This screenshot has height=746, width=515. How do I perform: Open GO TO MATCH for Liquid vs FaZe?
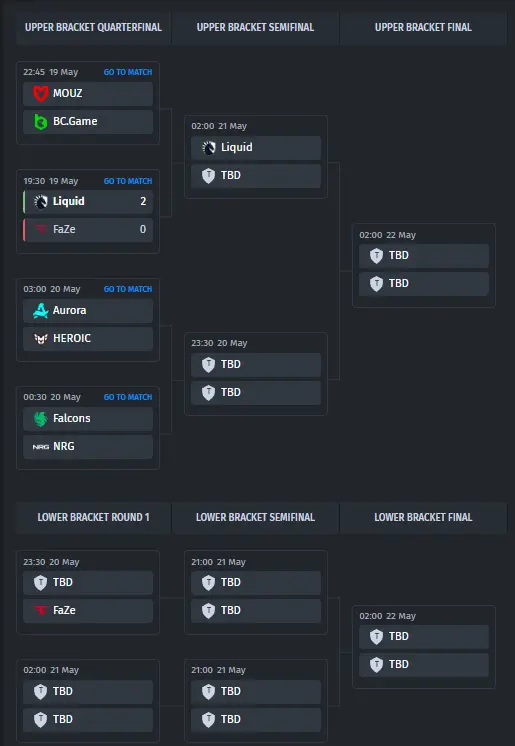tap(128, 181)
